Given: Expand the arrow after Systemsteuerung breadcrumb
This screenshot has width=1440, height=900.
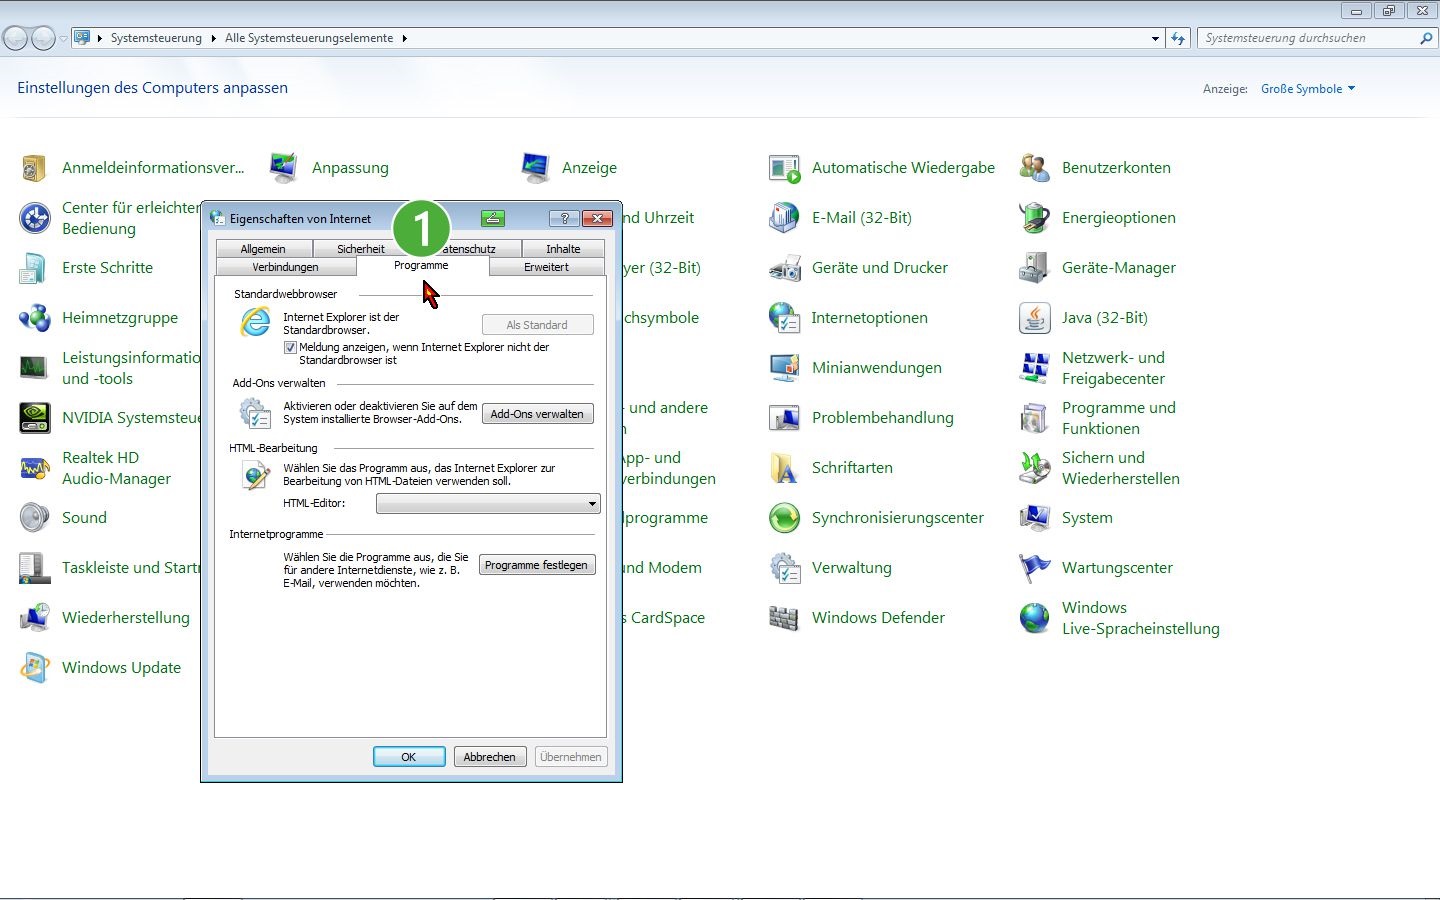Looking at the screenshot, I should point(214,38).
